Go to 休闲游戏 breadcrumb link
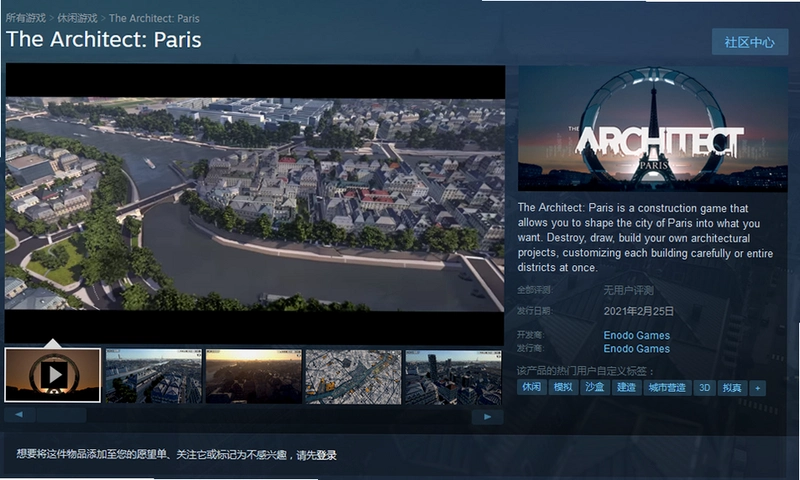 click(77, 18)
